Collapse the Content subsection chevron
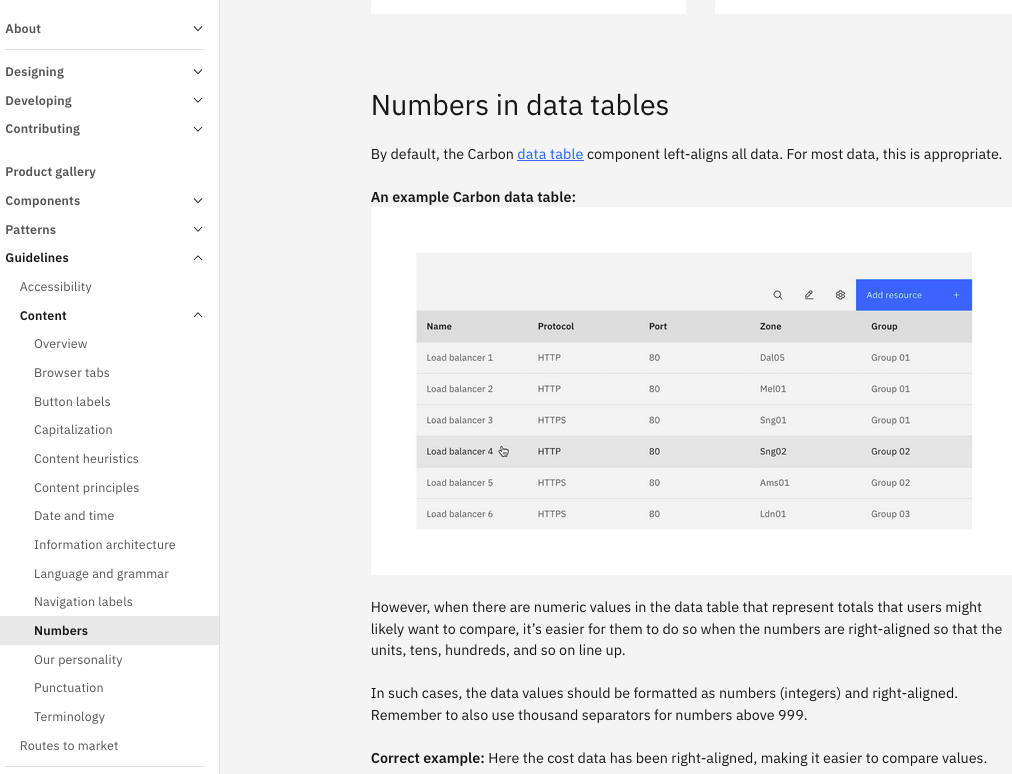This screenshot has width=1012, height=774. (198, 315)
